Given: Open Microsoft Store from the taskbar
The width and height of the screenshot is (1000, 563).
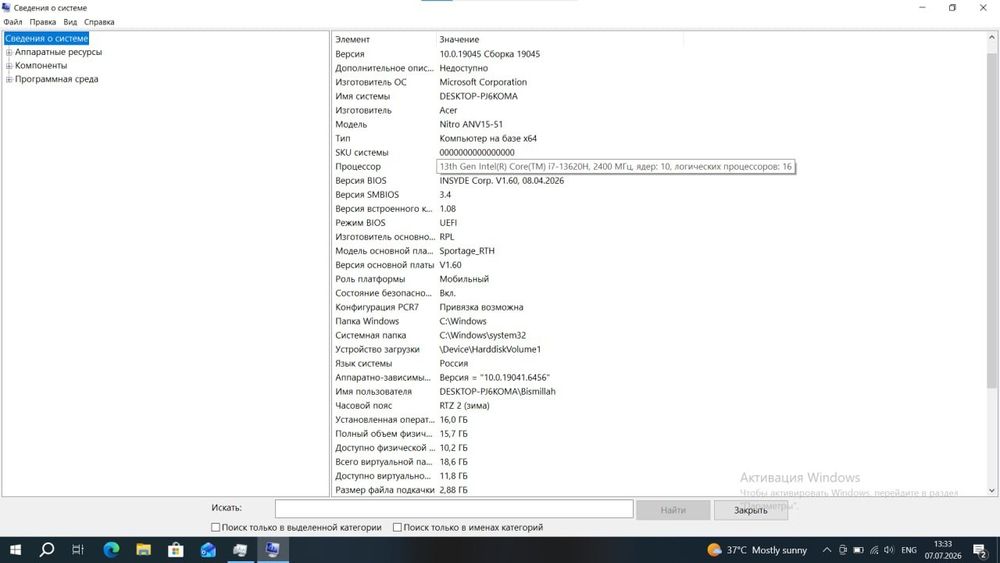Looking at the screenshot, I should 175,550.
